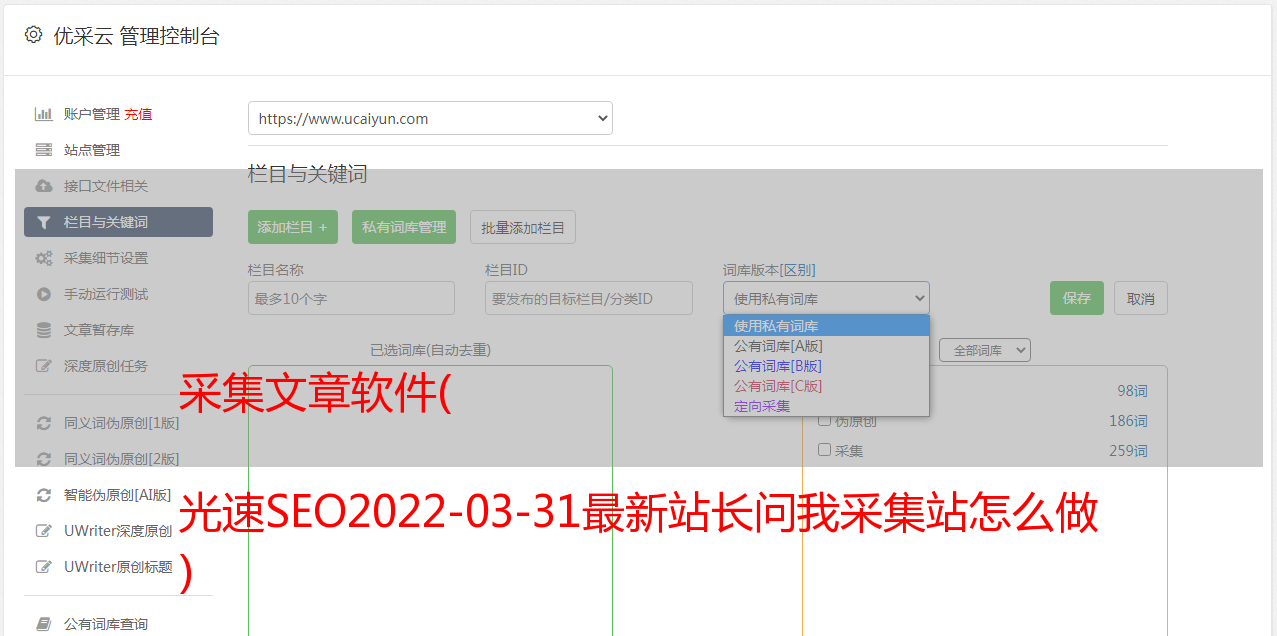Check the 伪原创 word library checkbox
1277x636 pixels.
pos(825,420)
